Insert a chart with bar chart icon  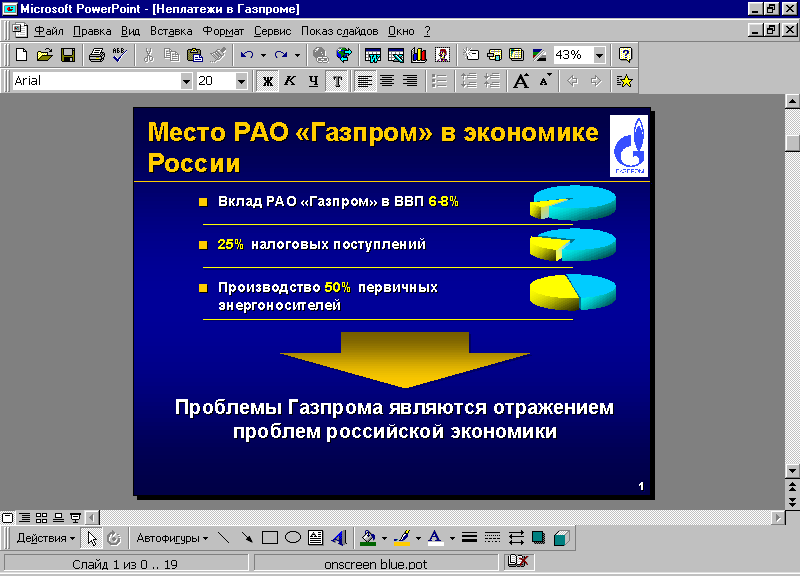(x=419, y=55)
